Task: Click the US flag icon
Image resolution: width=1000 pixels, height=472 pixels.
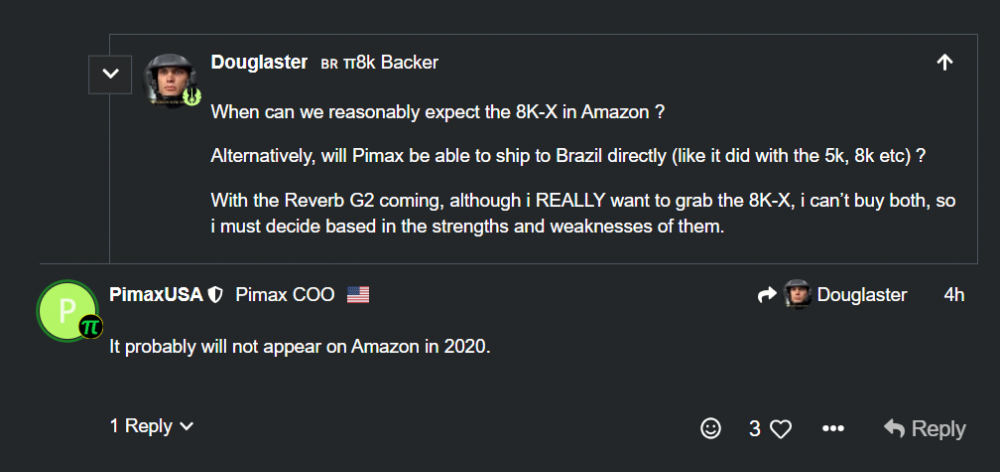Action: 358,295
